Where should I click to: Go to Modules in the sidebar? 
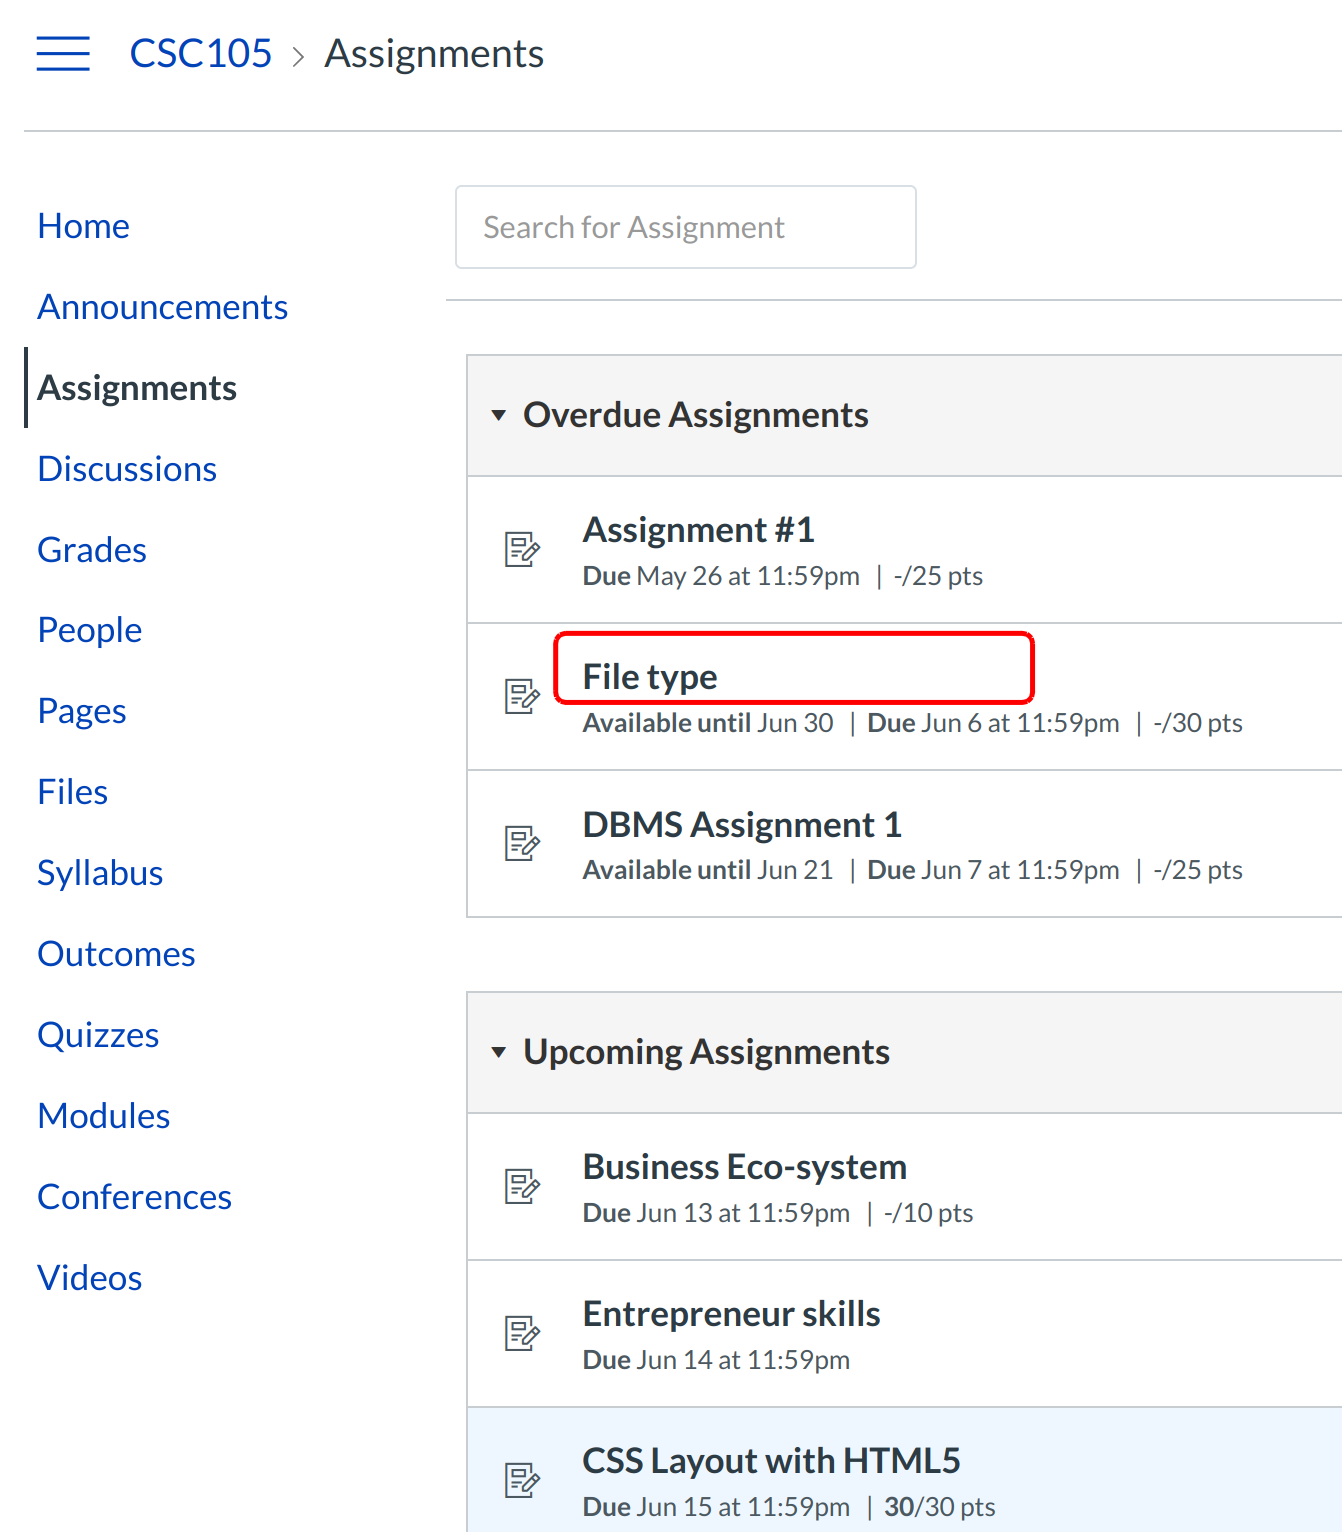[x=104, y=1116]
